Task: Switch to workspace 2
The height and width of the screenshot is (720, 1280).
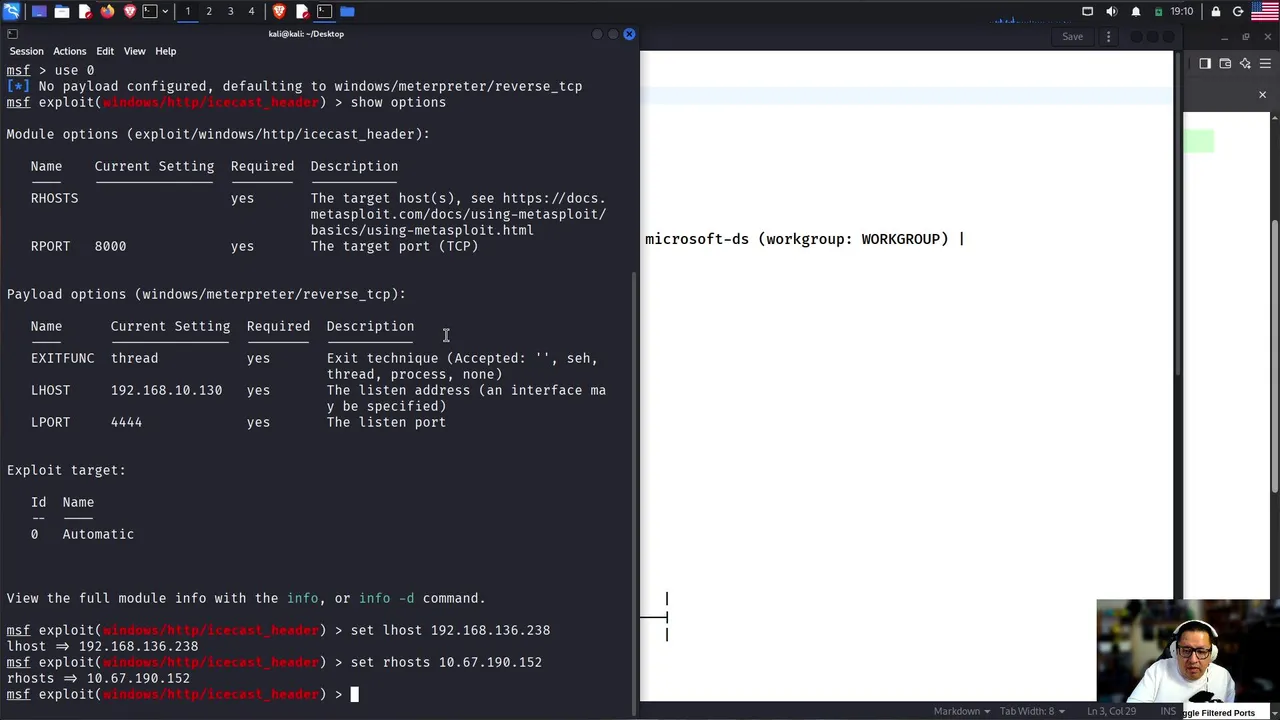Action: pos(209,11)
